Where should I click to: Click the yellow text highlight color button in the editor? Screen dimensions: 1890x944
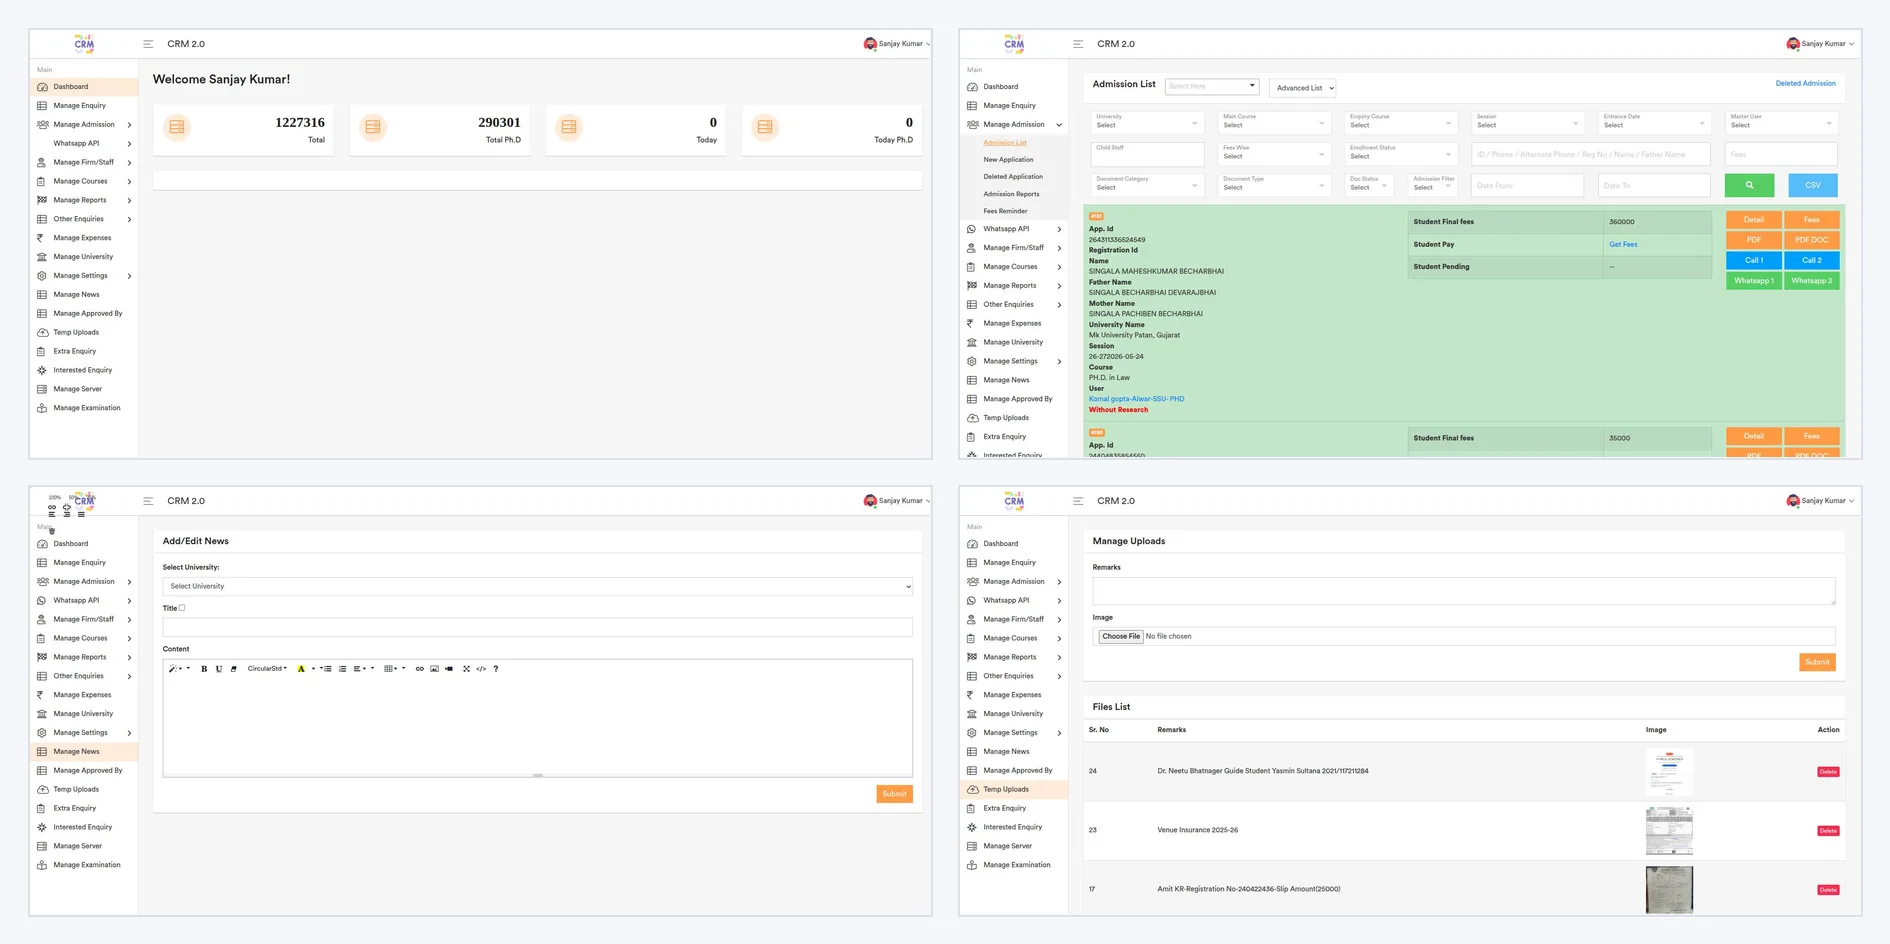click(x=301, y=669)
